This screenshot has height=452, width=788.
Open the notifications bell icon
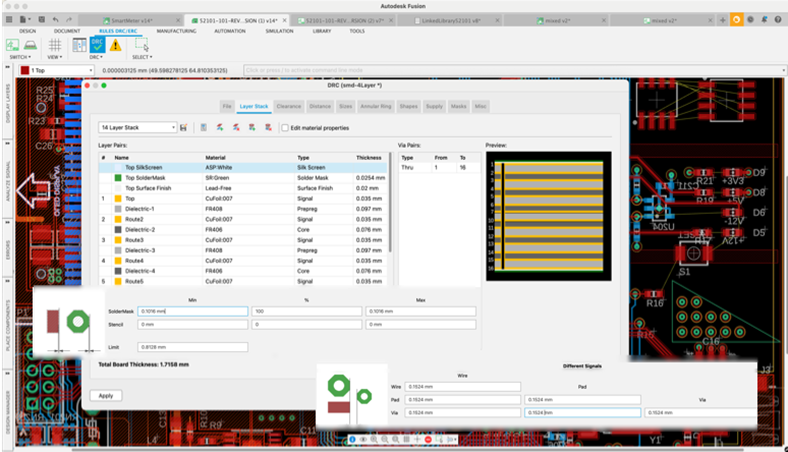click(764, 20)
